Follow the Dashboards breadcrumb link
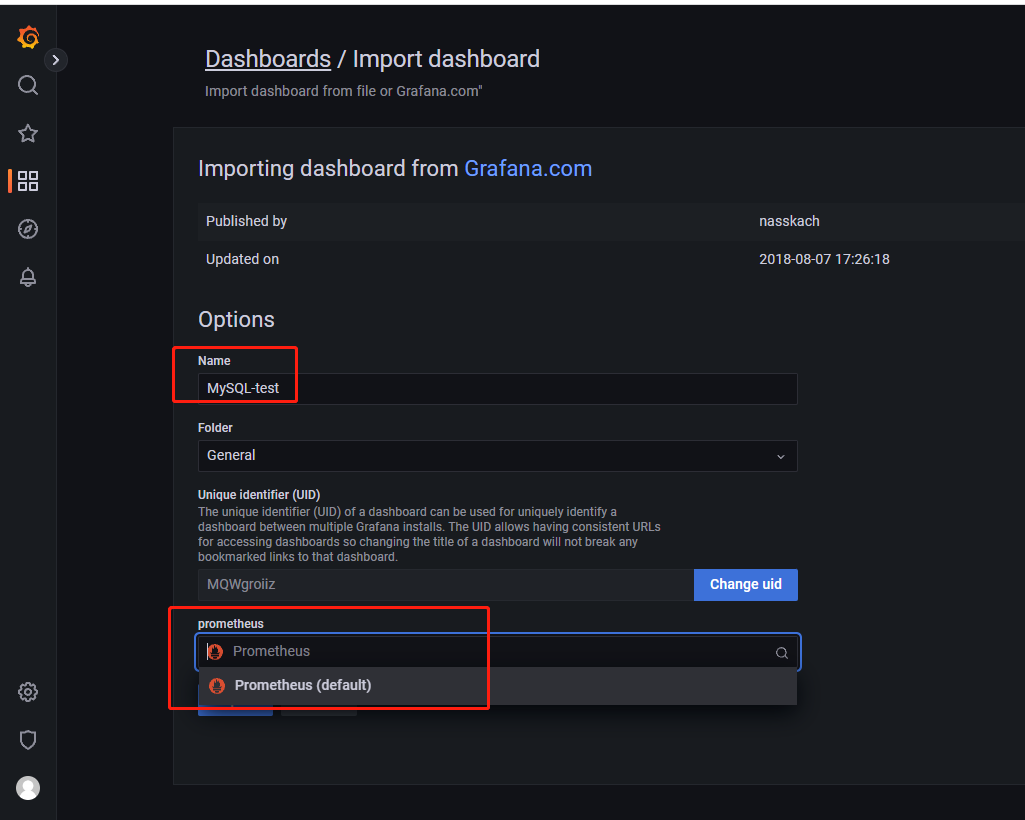Viewport: 1025px width, 820px height. pos(268,59)
